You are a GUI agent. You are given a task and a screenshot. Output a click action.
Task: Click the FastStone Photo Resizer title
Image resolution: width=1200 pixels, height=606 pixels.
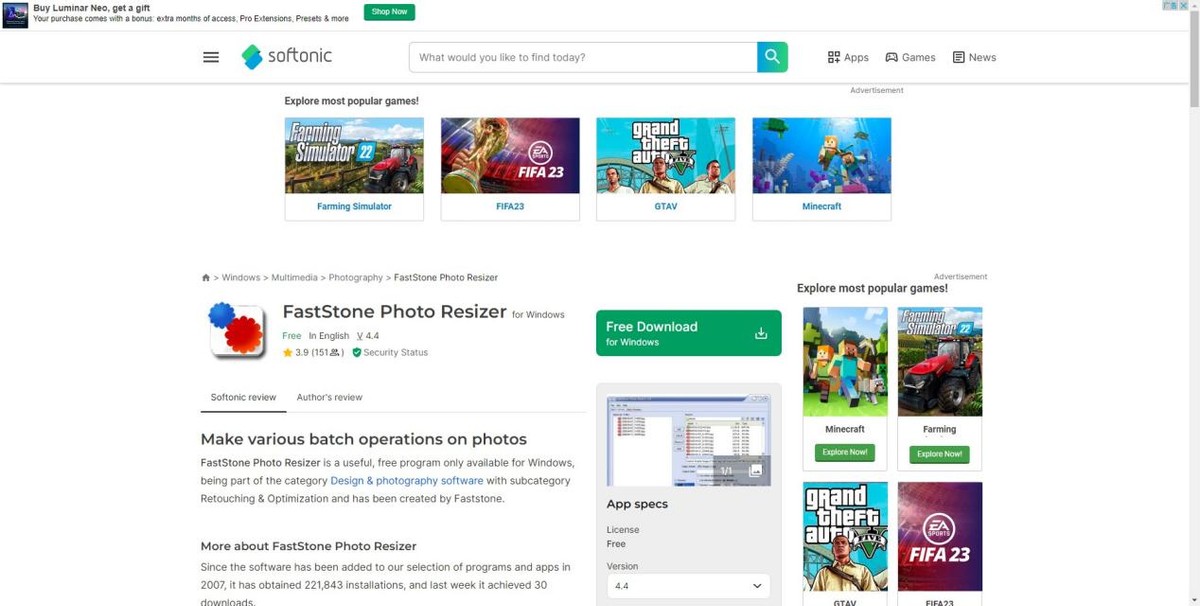pos(395,311)
